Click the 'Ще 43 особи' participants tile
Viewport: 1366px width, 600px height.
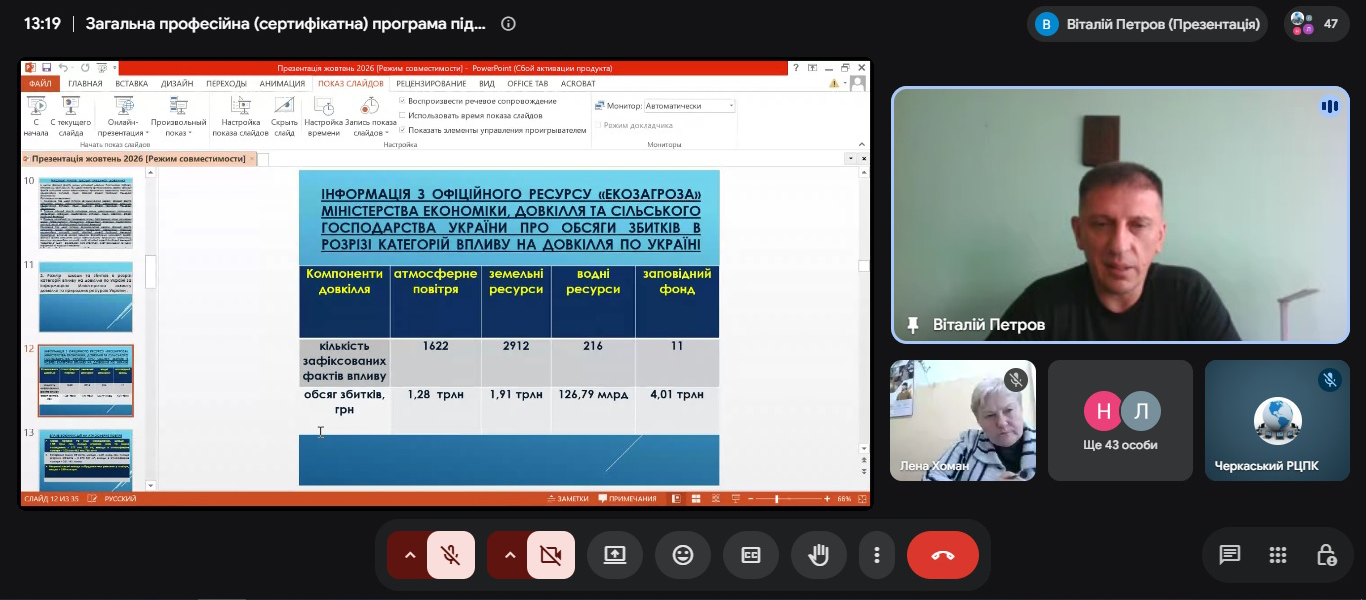(x=1121, y=420)
